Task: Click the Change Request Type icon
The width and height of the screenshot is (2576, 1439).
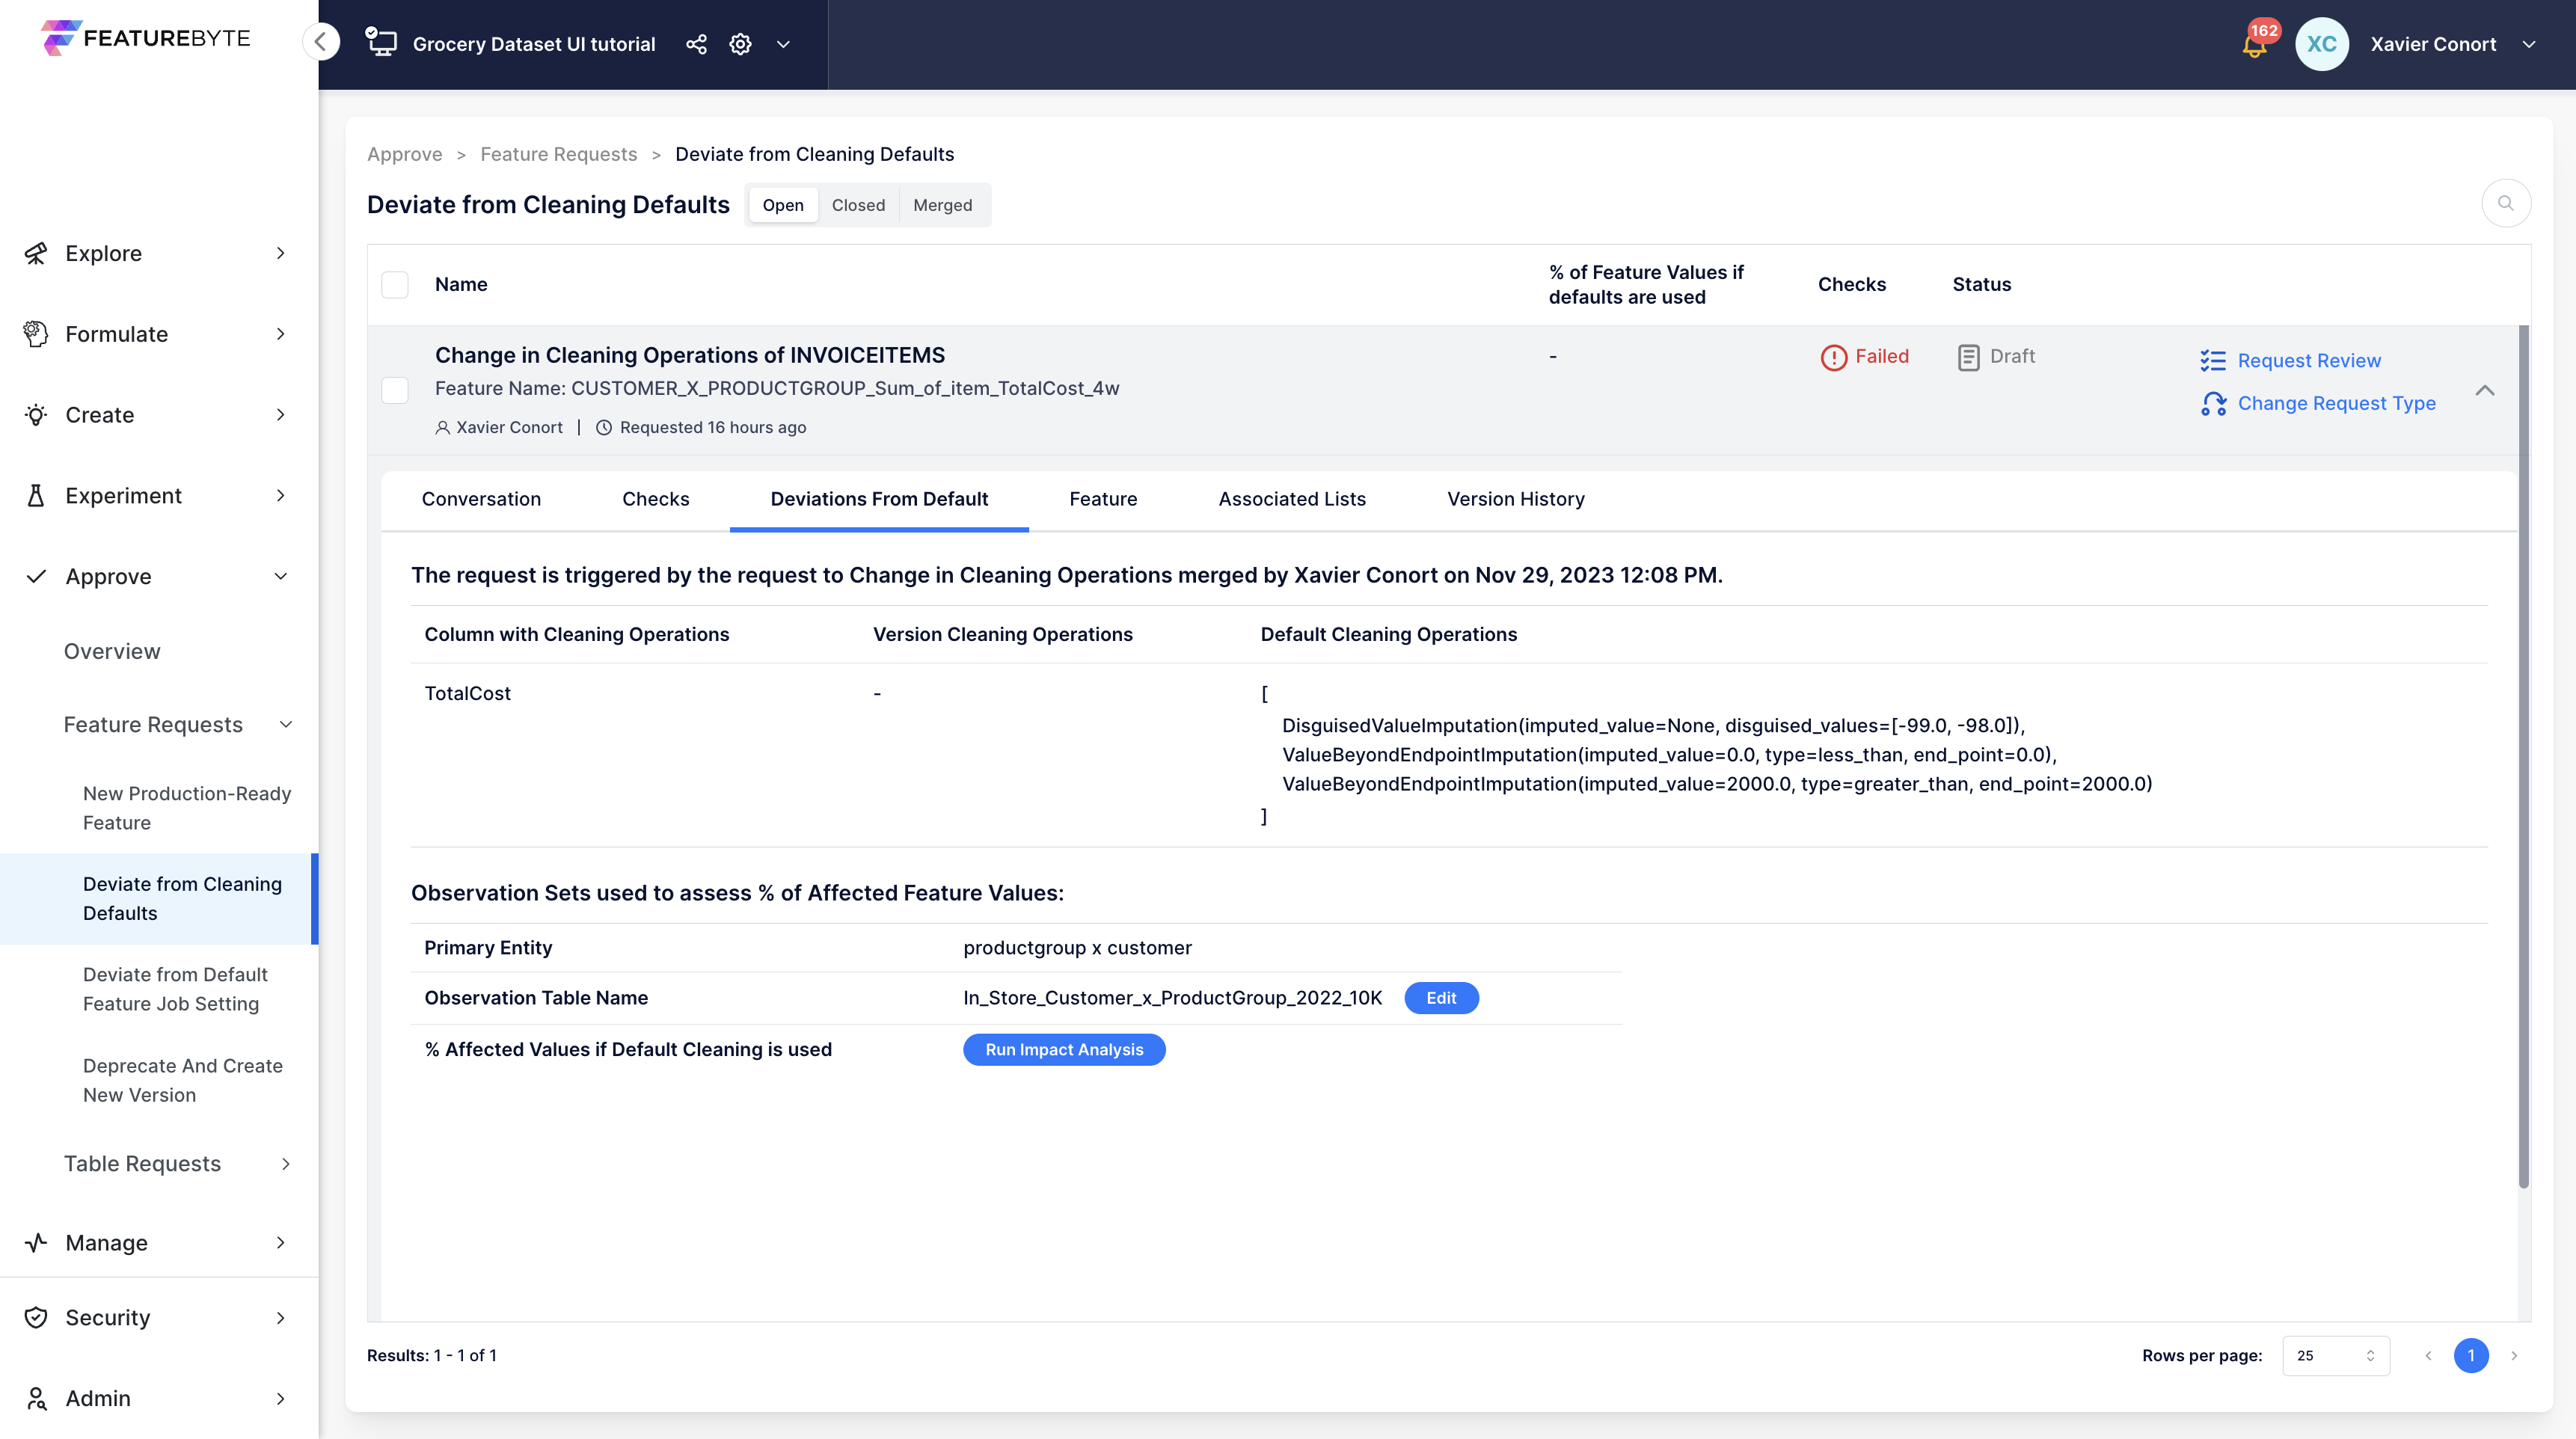Action: point(2213,404)
